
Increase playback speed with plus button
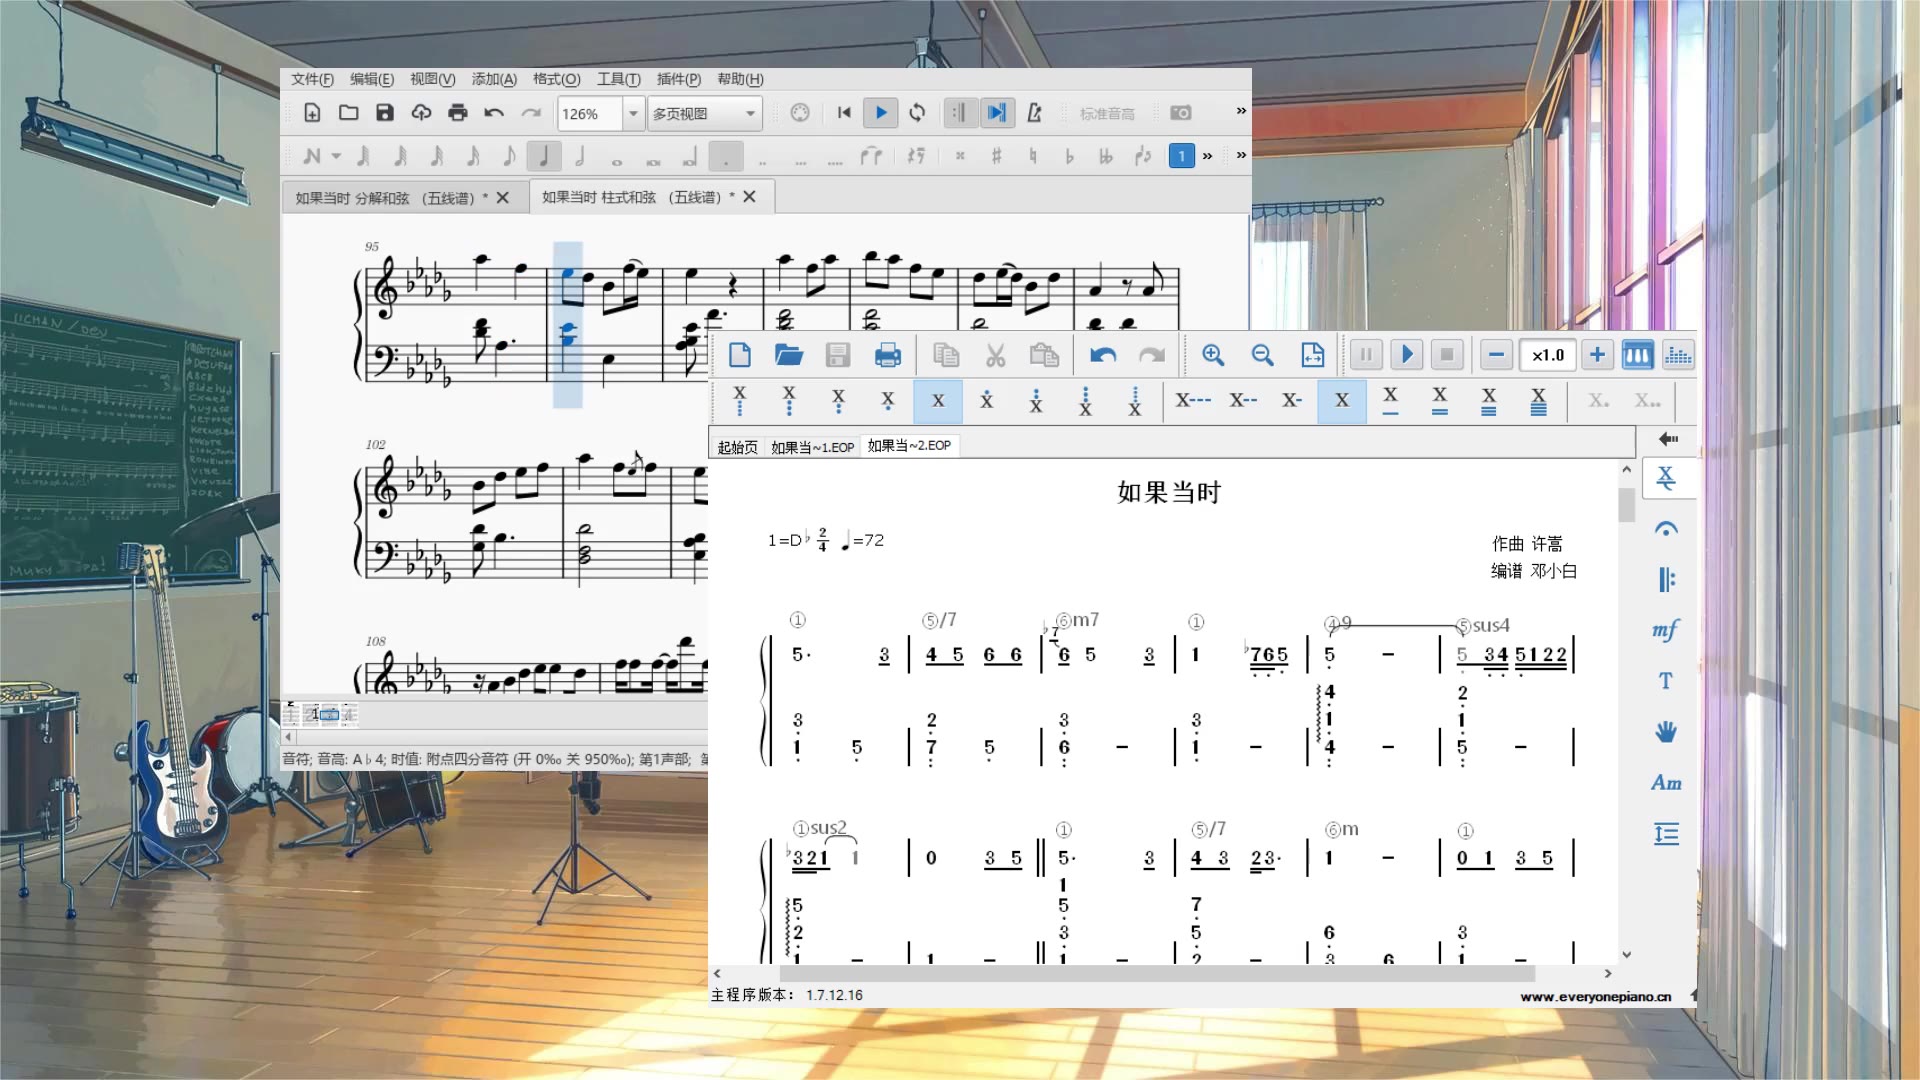(x=1597, y=355)
